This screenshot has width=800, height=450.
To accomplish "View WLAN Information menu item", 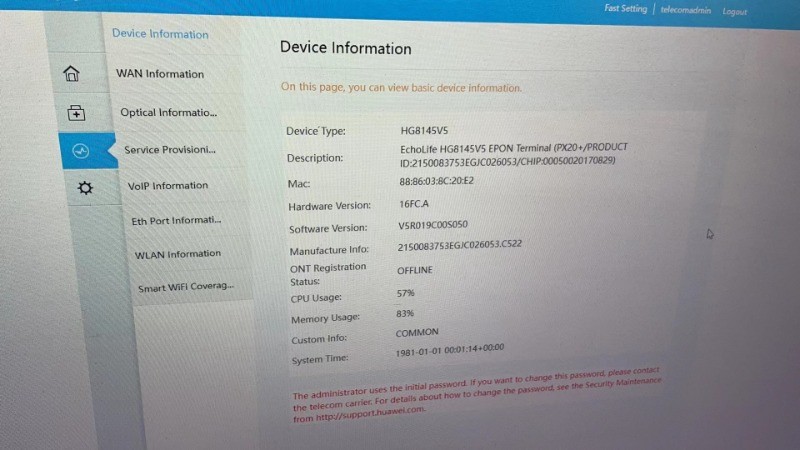I will coord(178,254).
